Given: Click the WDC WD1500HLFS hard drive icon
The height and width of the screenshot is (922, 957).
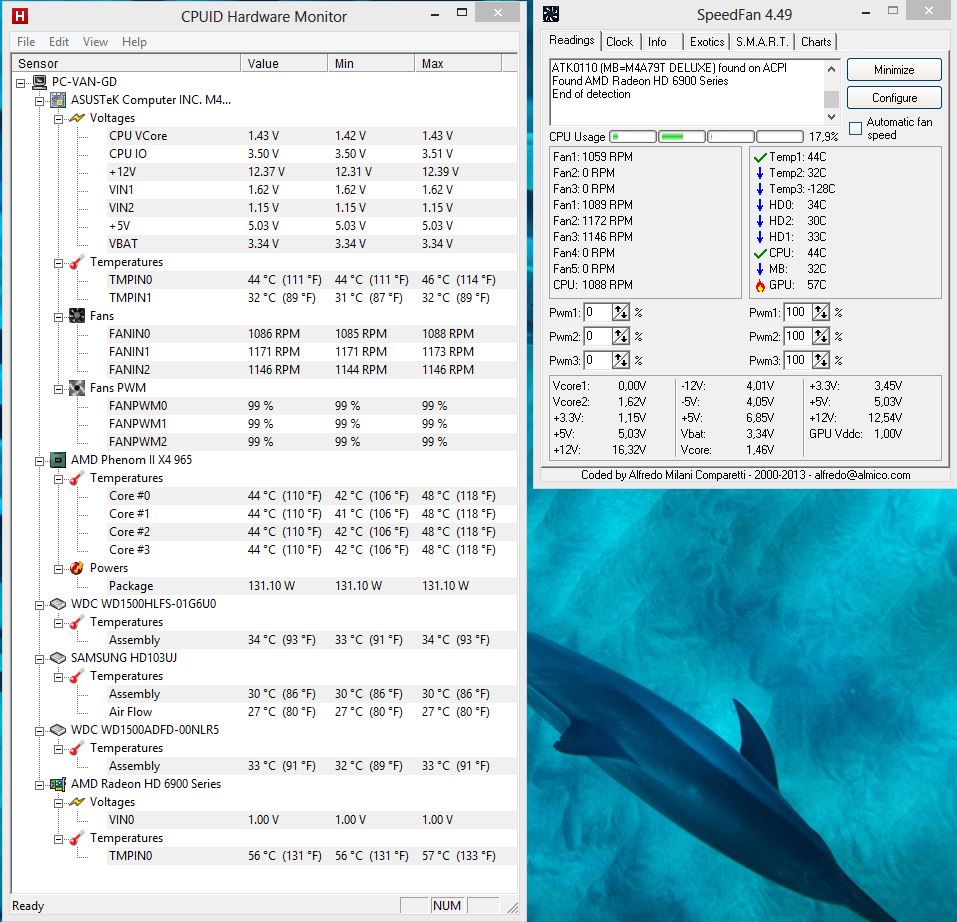Looking at the screenshot, I should tap(58, 603).
